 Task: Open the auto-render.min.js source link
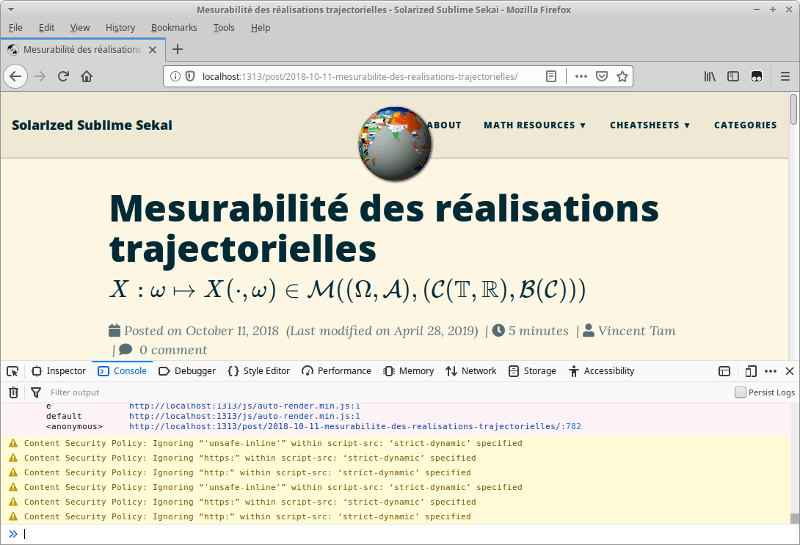pyautogui.click(x=245, y=416)
